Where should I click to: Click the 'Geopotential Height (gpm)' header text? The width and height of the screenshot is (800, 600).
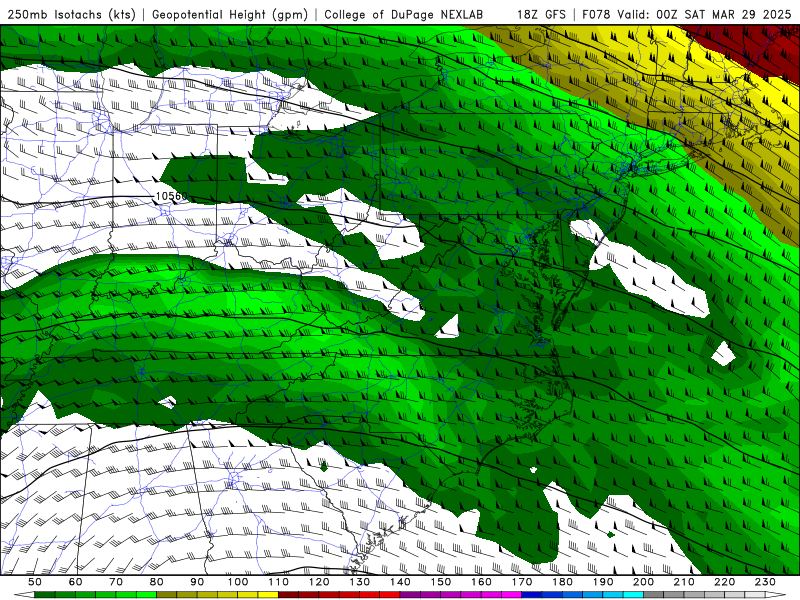tap(230, 14)
